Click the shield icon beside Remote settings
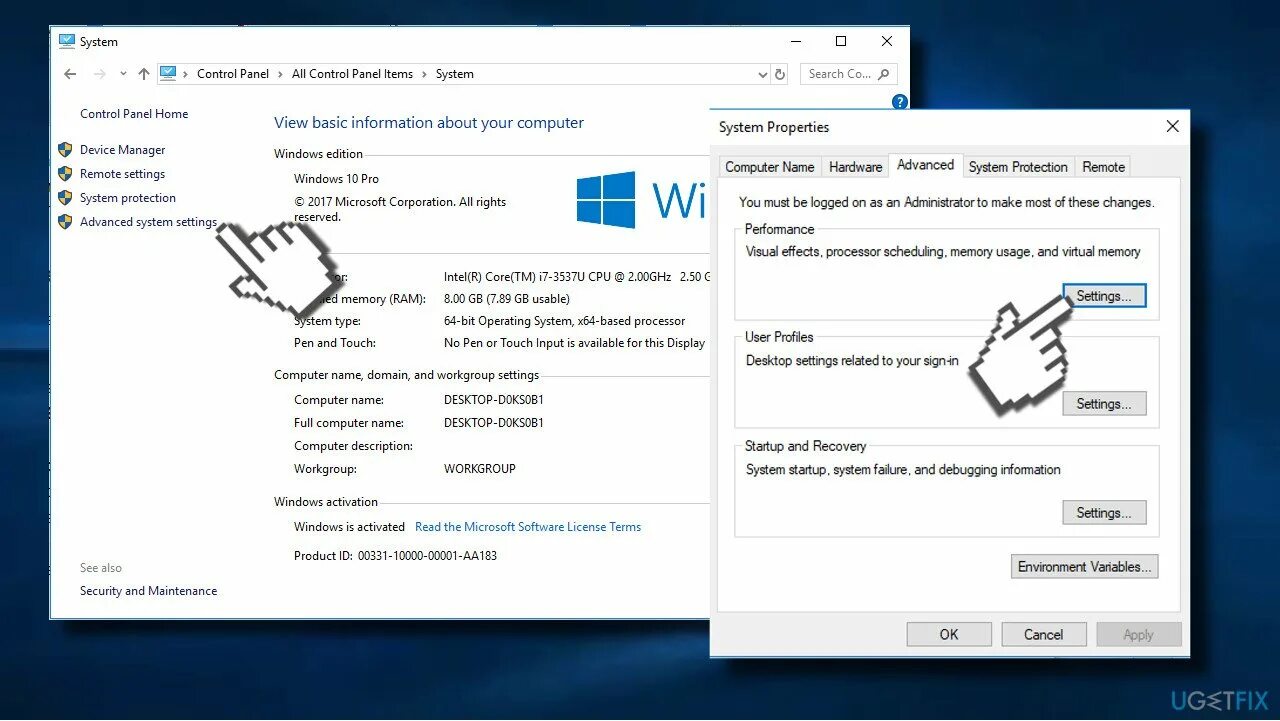The width and height of the screenshot is (1280, 721). [65, 174]
